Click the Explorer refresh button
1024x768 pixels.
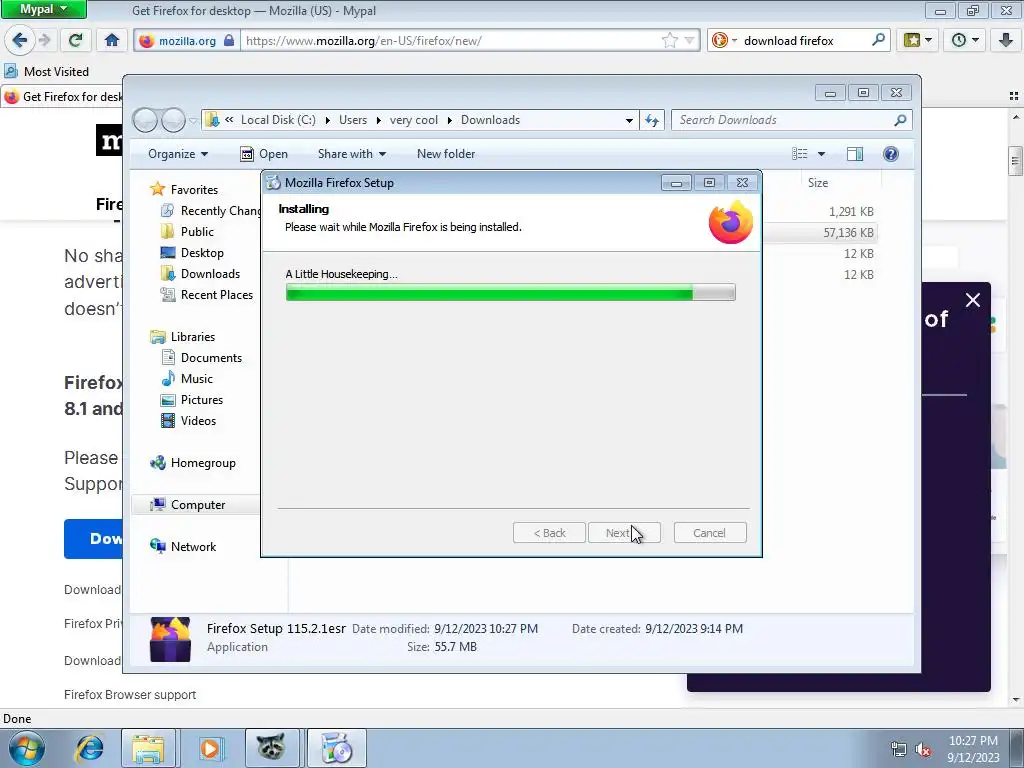click(x=652, y=120)
